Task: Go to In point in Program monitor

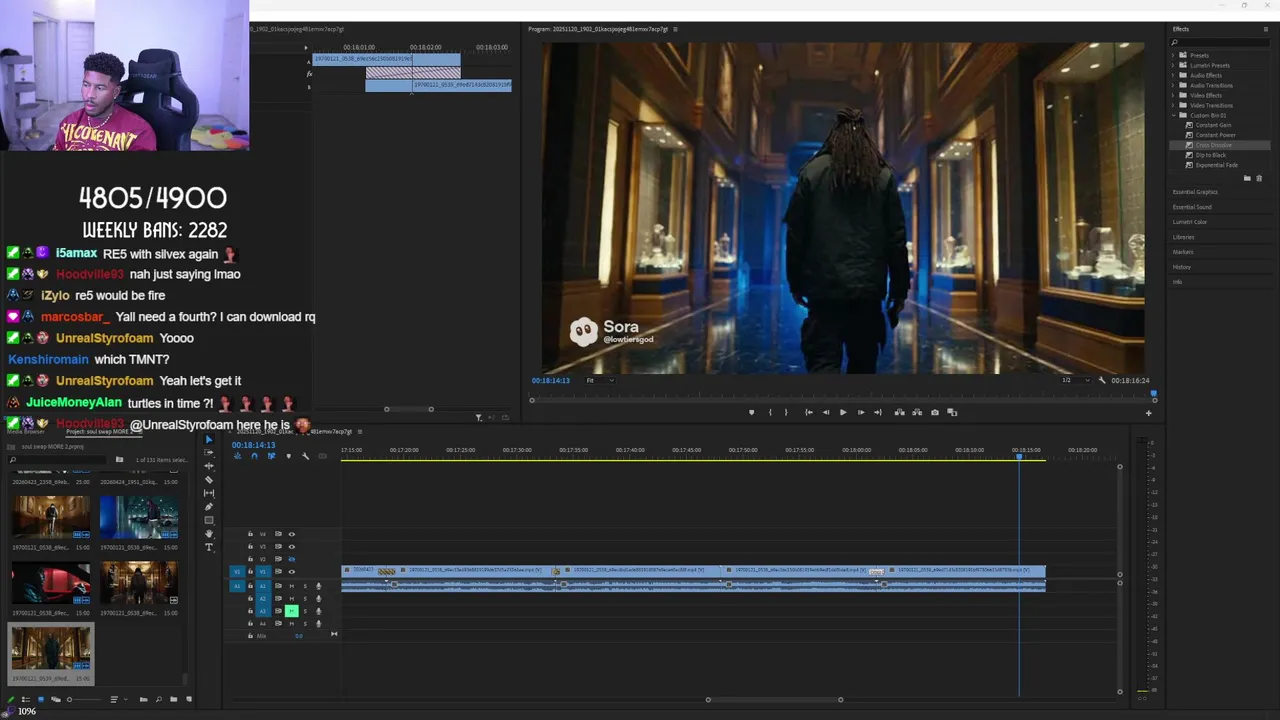Action: point(809,412)
